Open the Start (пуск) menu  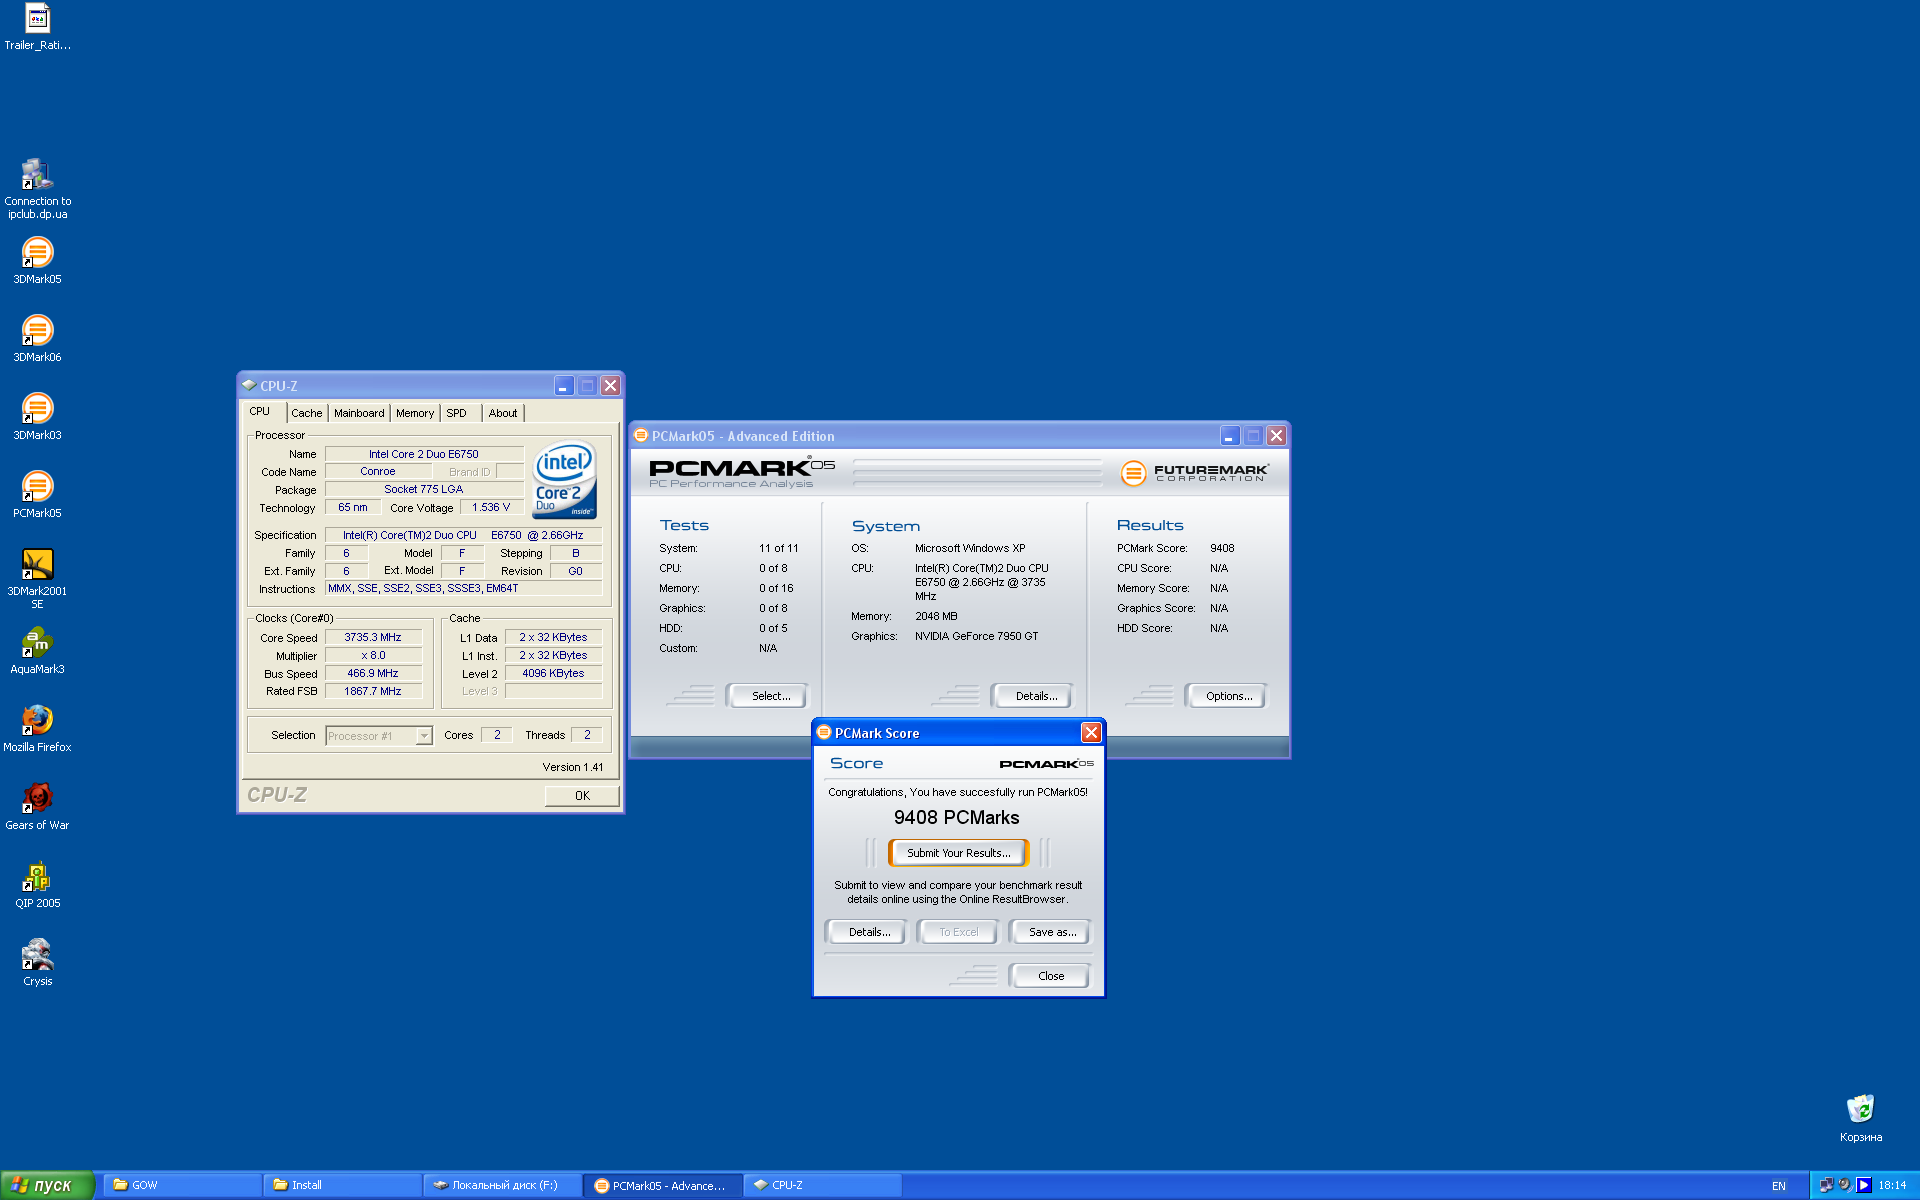[47, 1185]
